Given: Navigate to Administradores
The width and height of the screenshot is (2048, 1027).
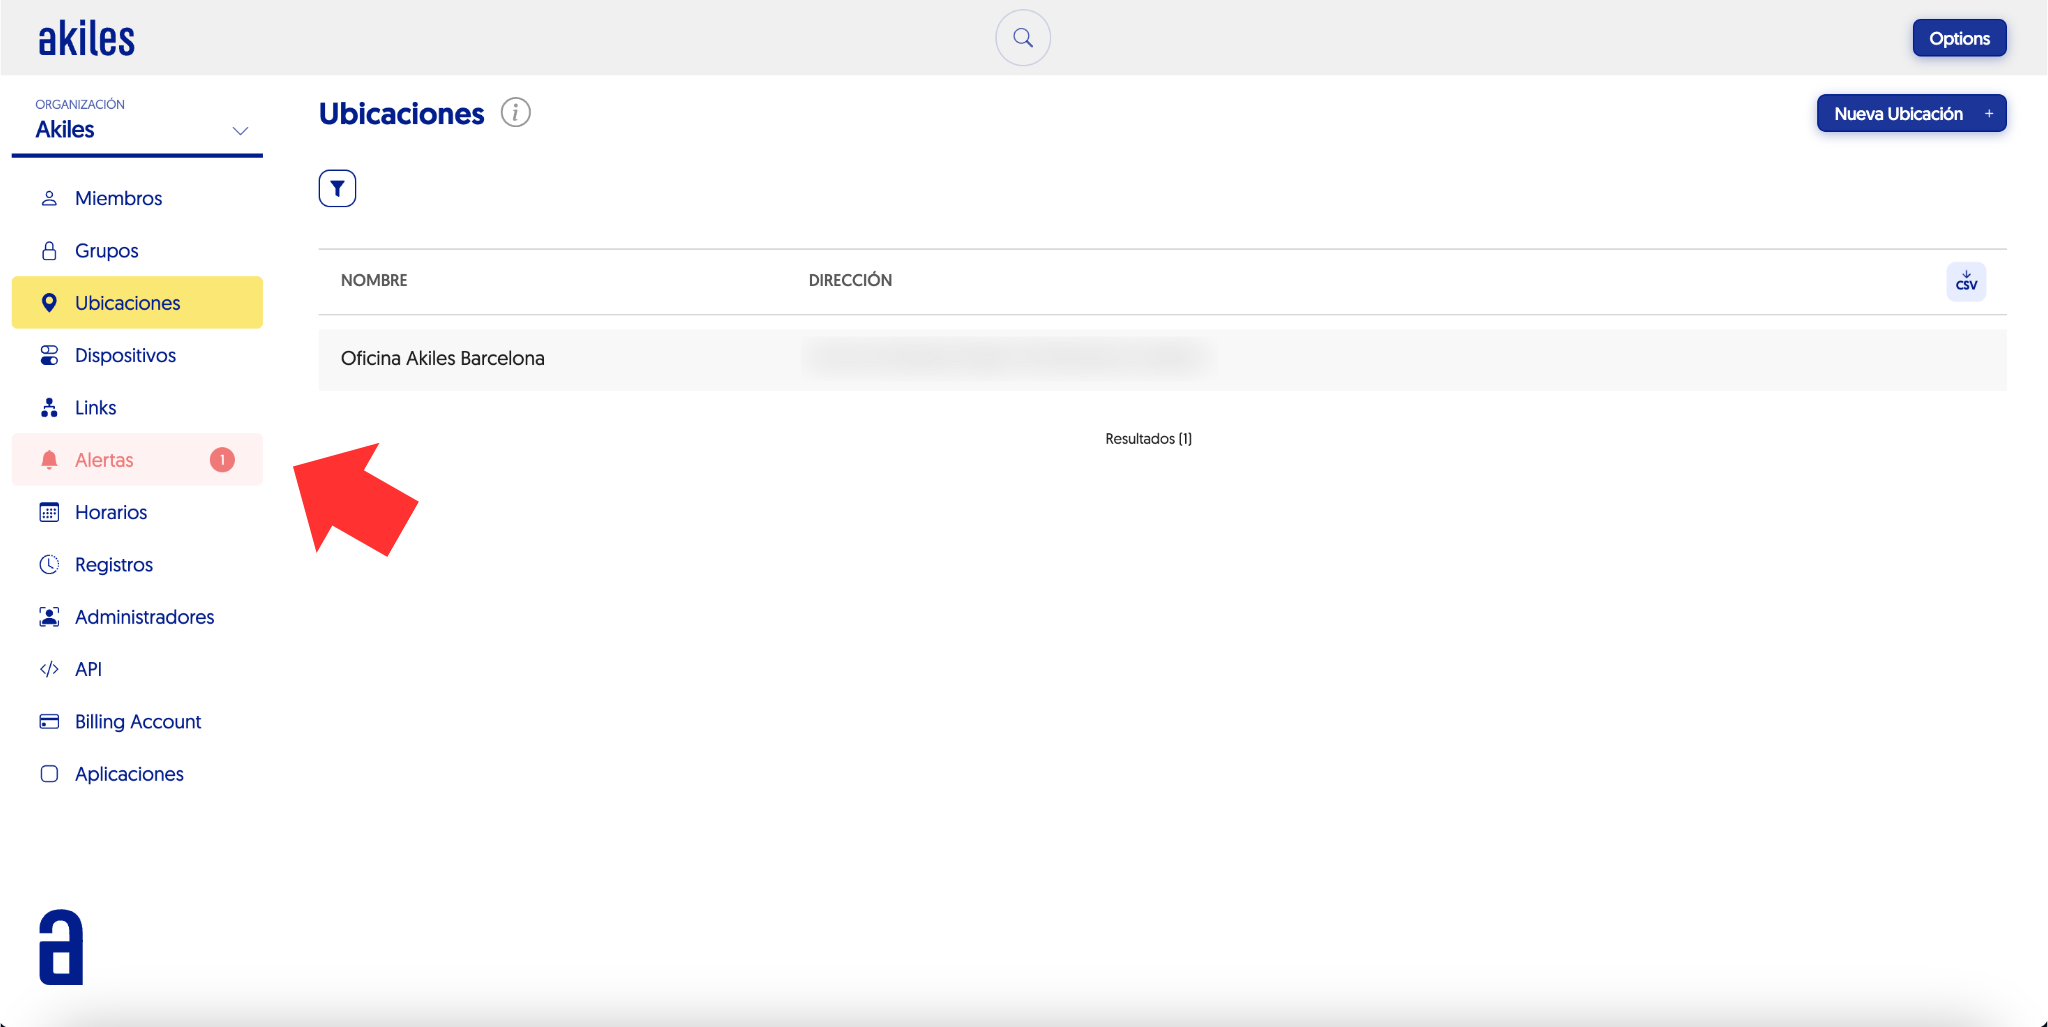Looking at the screenshot, I should (144, 617).
